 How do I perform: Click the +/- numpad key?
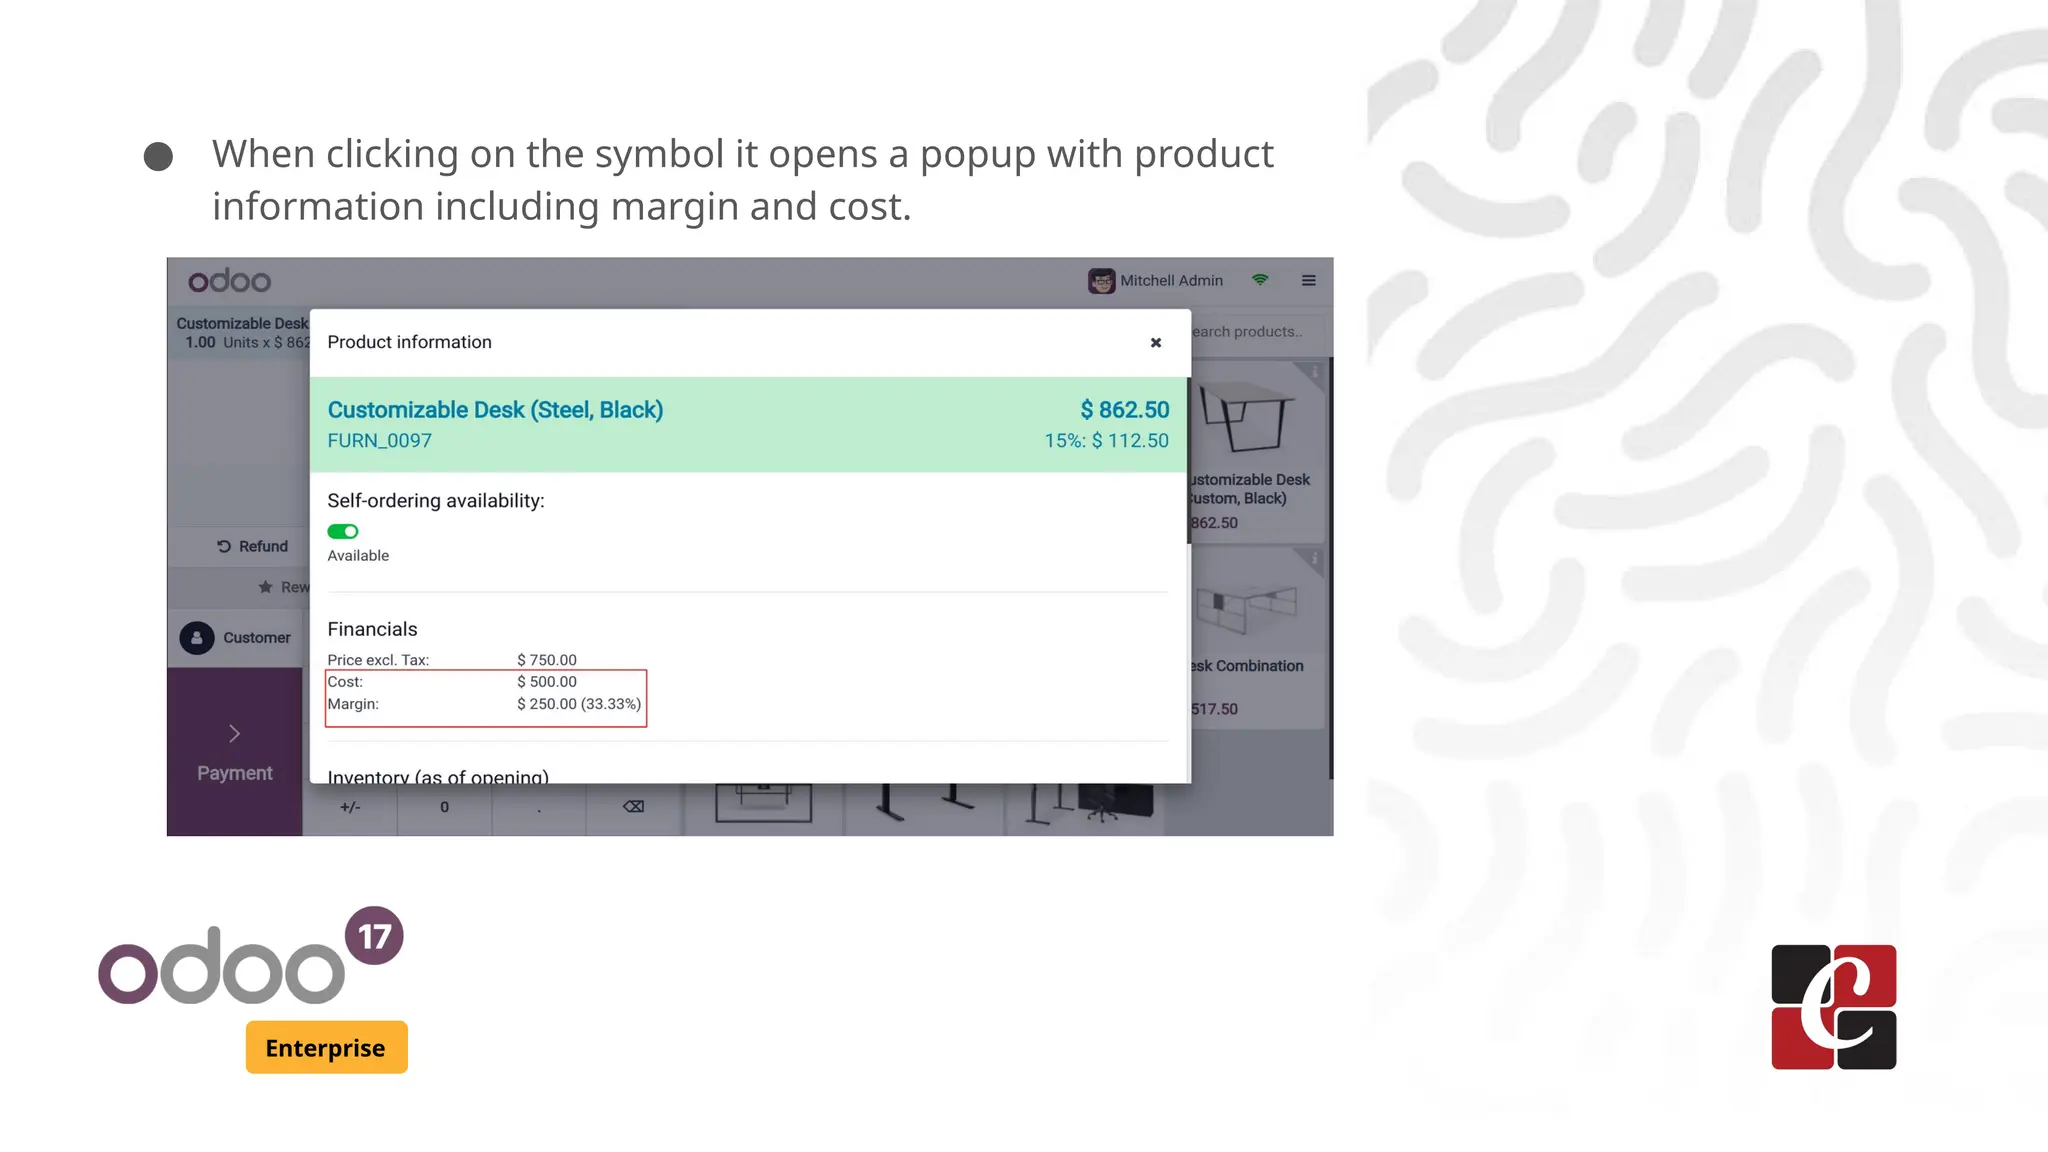350,807
